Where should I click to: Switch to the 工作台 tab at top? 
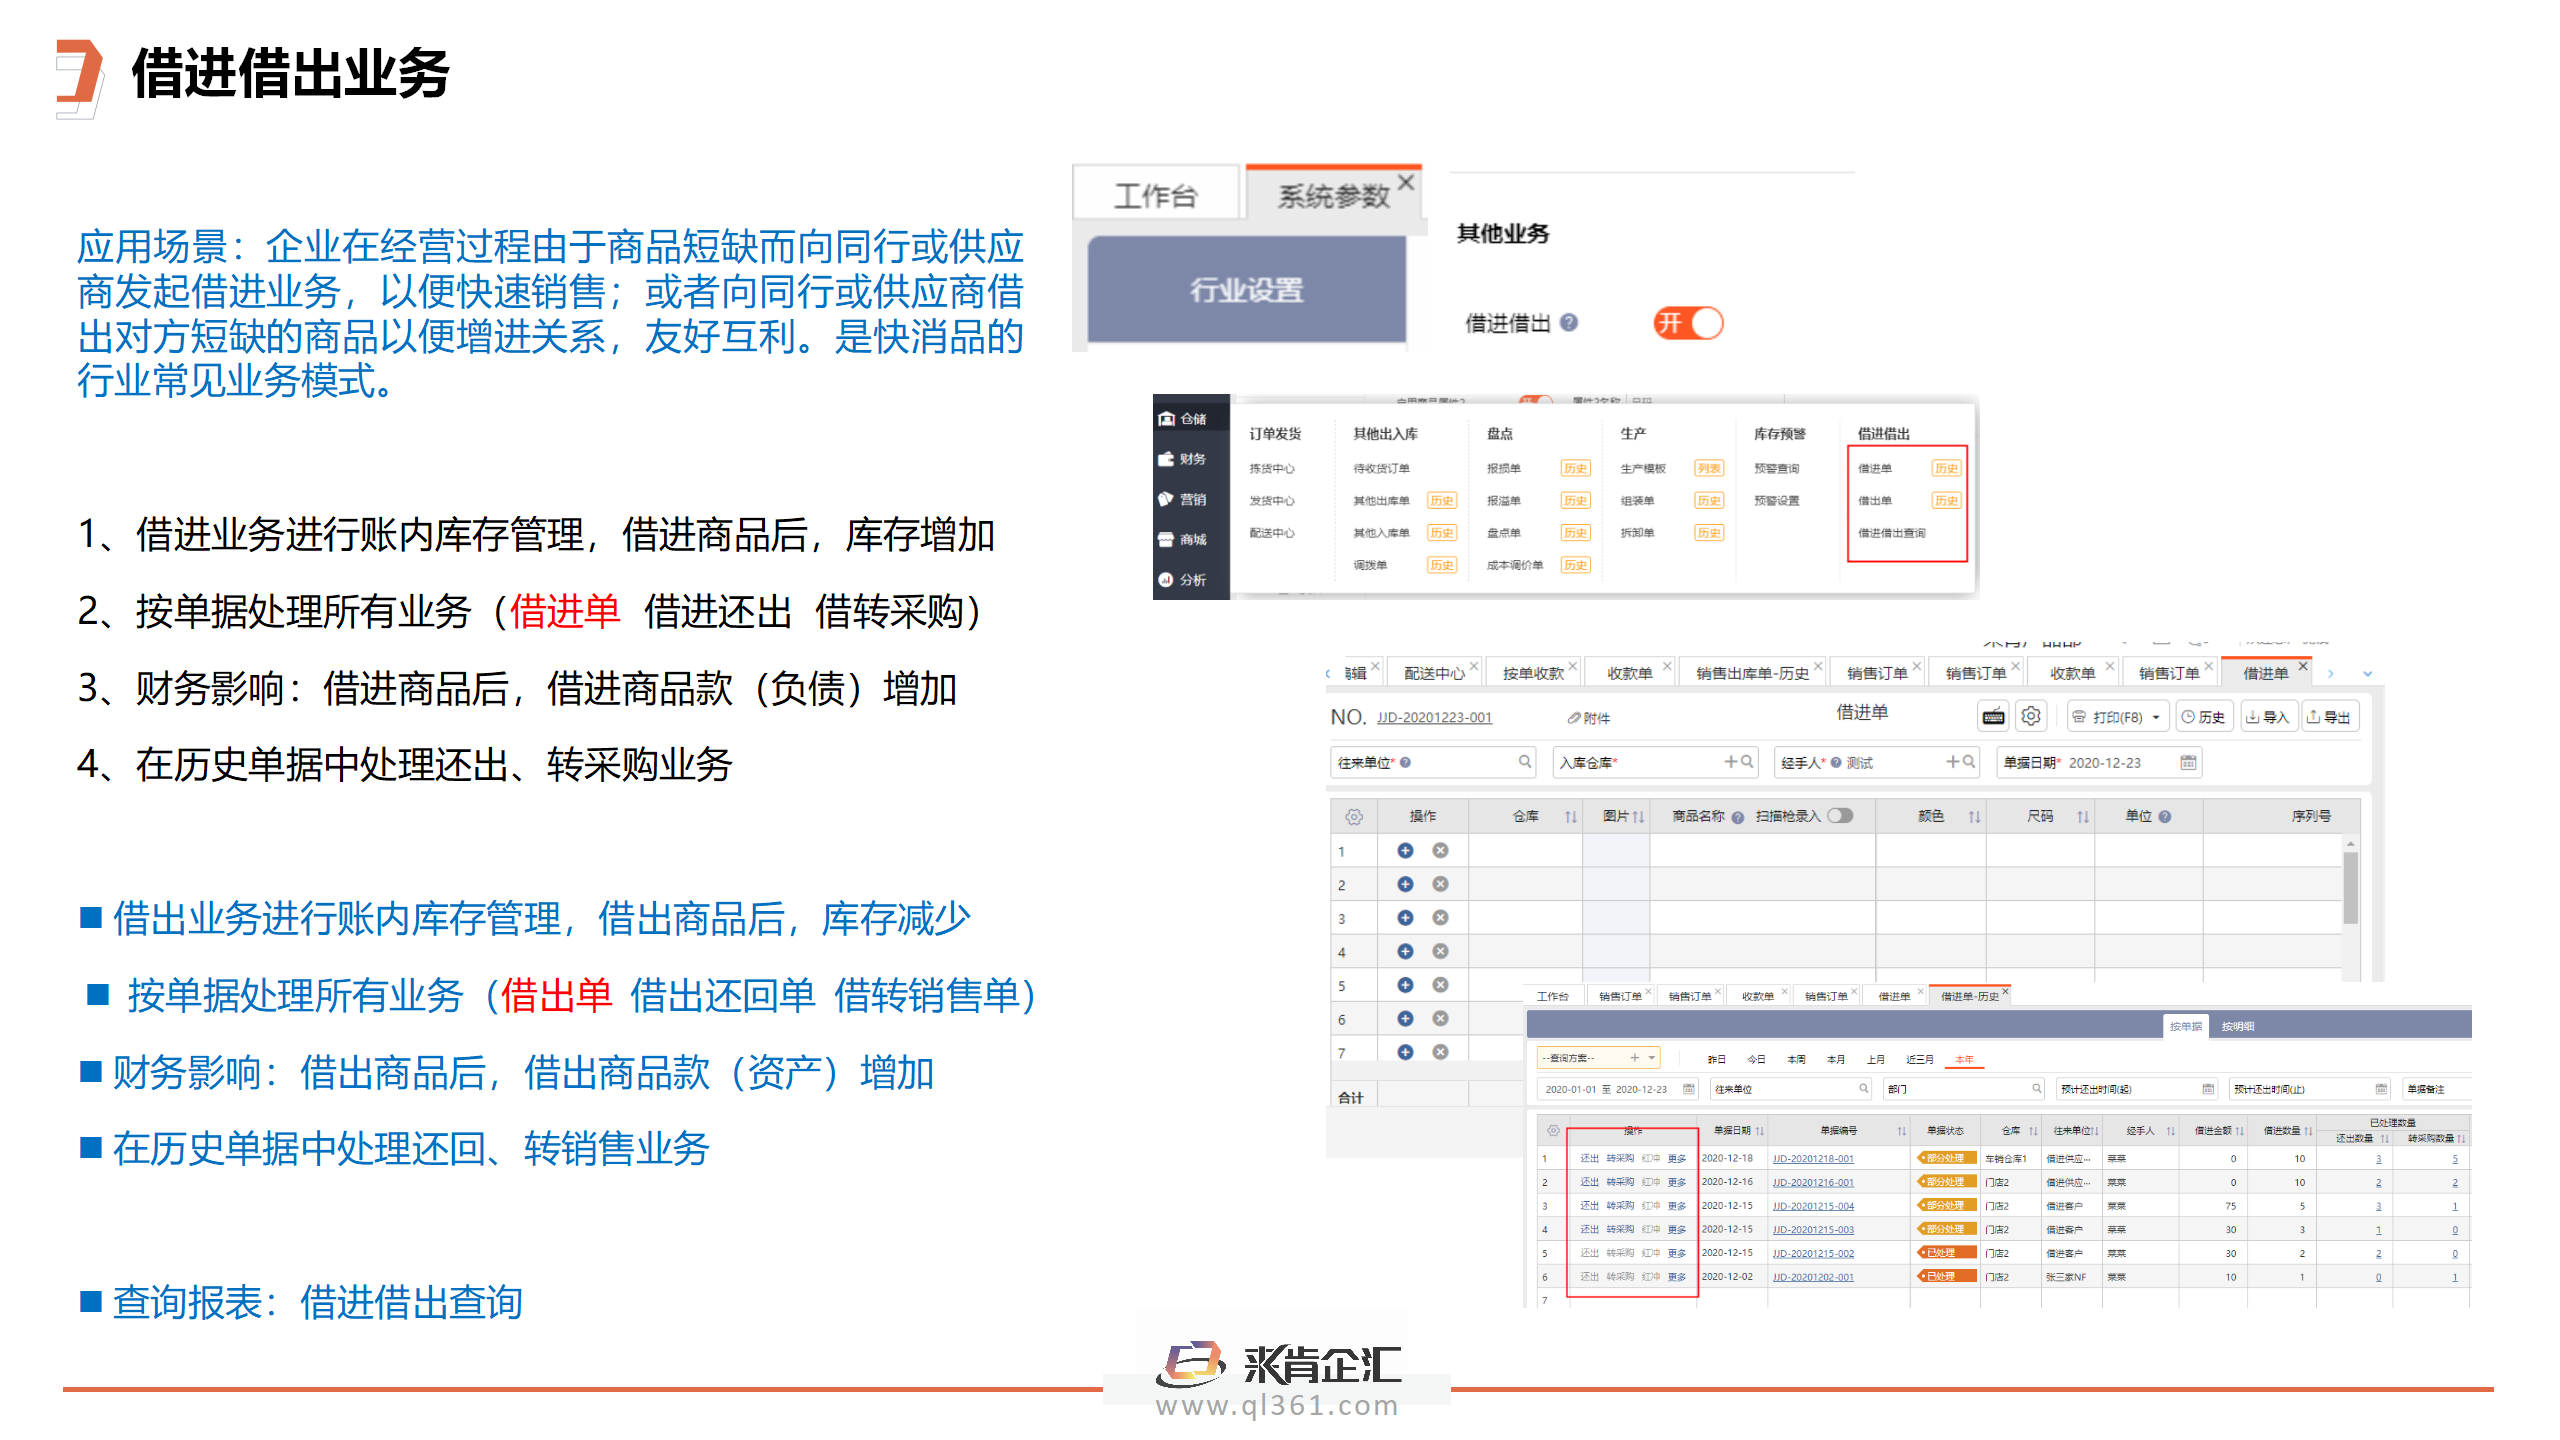(1156, 195)
